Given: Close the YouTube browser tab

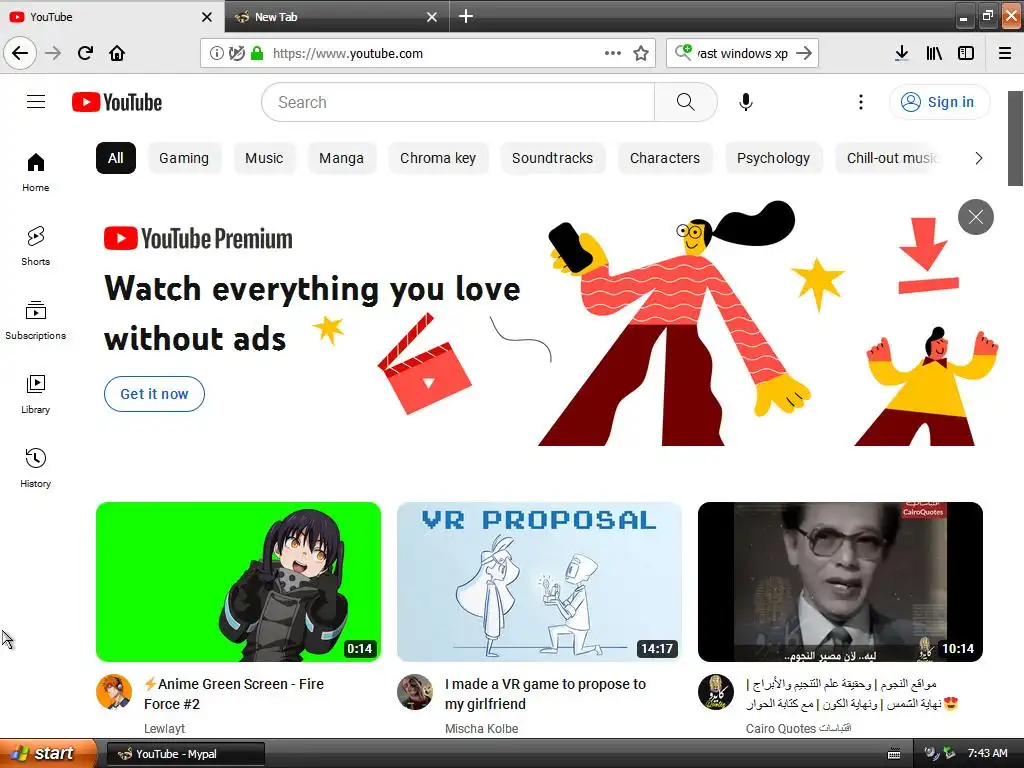Looking at the screenshot, I should pyautogui.click(x=206, y=17).
